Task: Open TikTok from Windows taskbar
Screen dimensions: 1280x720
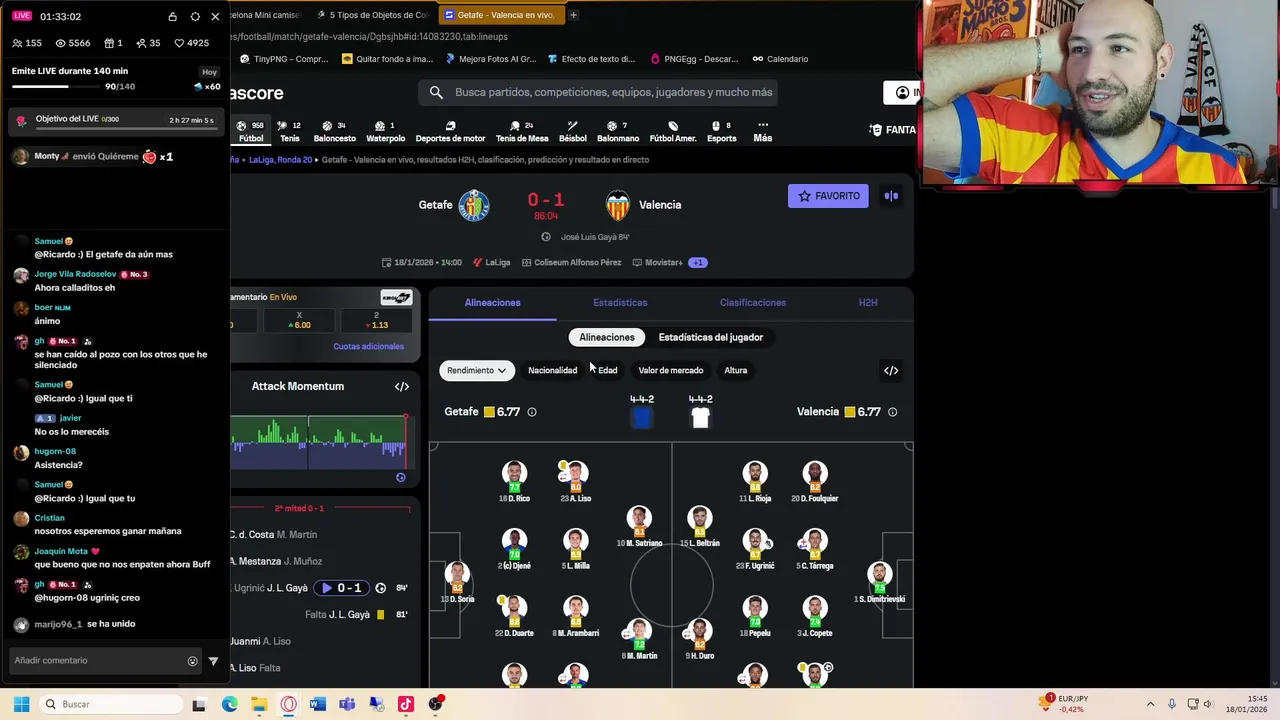Action: (405, 704)
